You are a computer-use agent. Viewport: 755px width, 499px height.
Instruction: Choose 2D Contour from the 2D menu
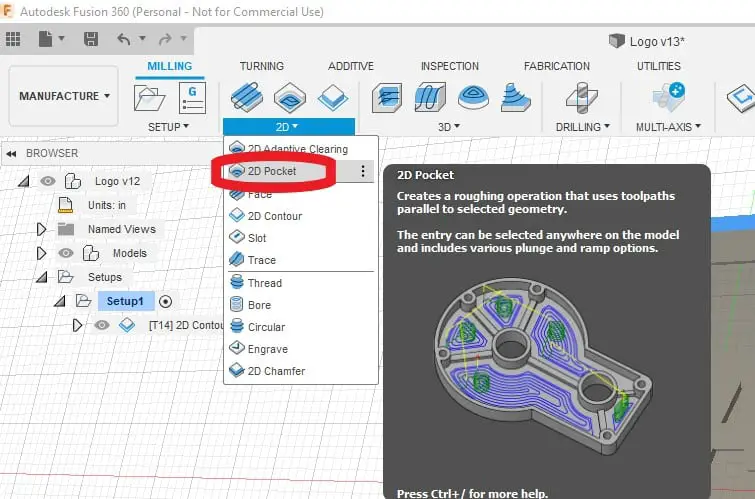[299, 216]
